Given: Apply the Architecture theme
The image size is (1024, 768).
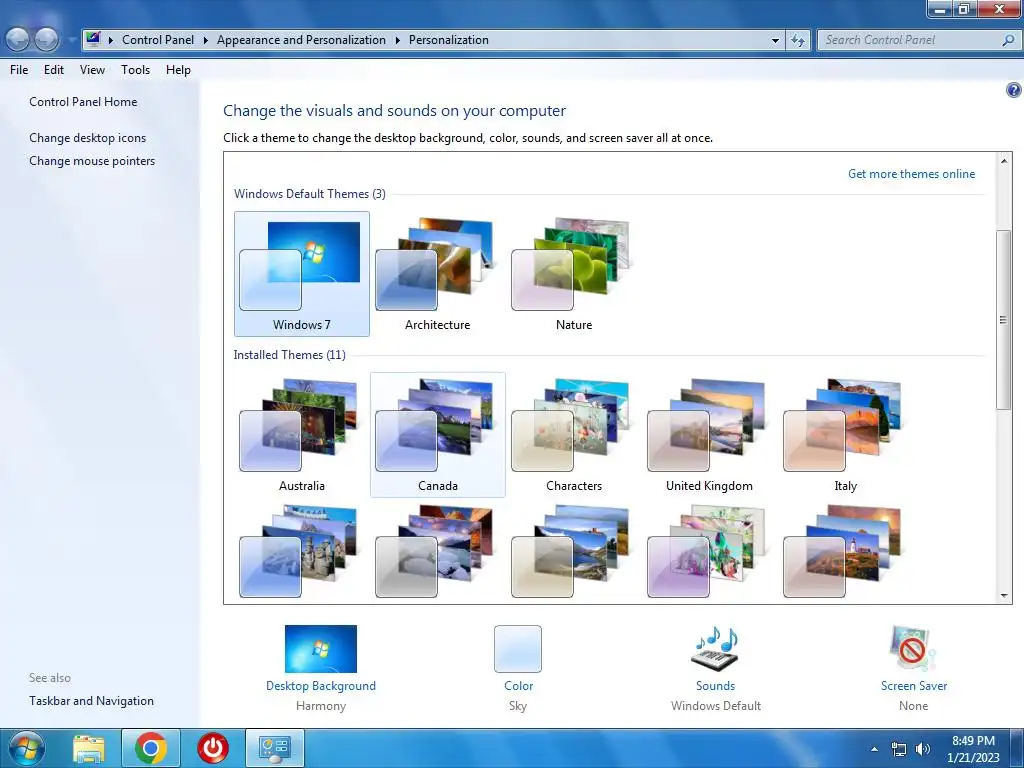Looking at the screenshot, I should coord(438,274).
